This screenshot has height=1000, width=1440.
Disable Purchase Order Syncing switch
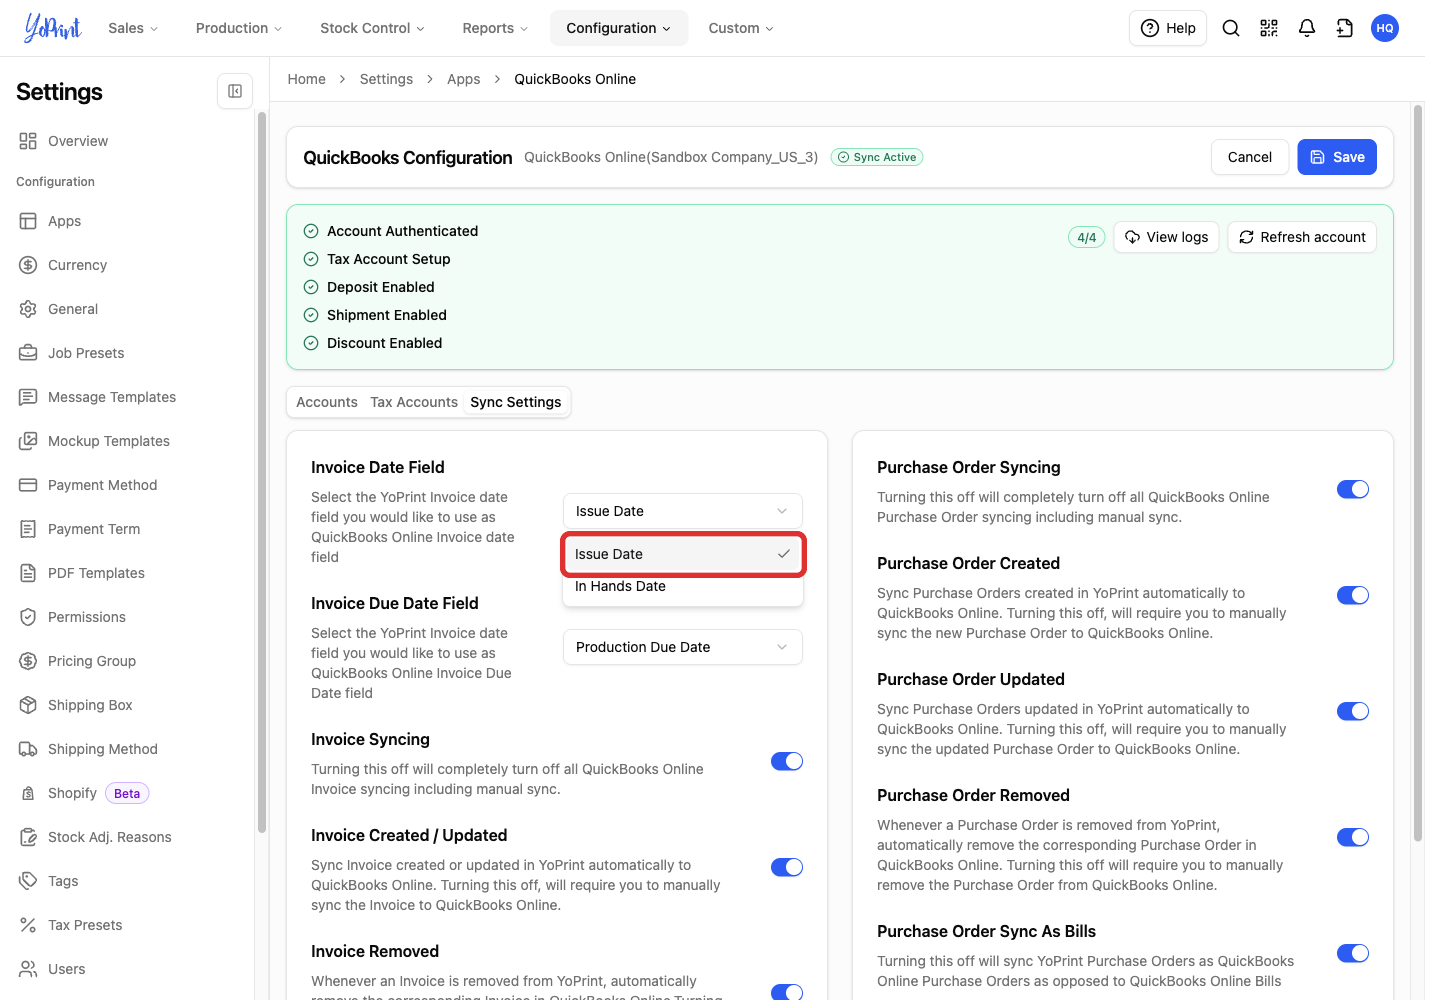point(1353,489)
